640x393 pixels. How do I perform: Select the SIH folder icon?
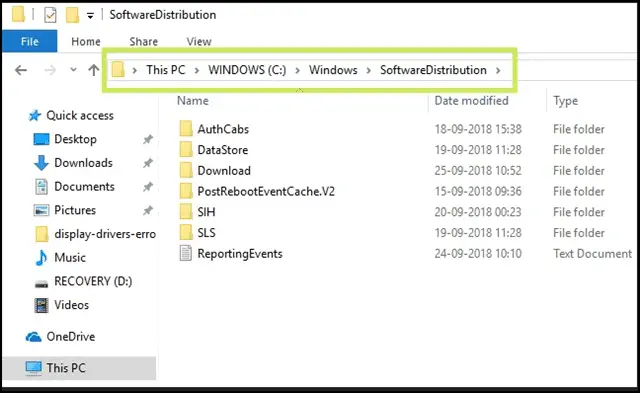pyautogui.click(x=186, y=212)
